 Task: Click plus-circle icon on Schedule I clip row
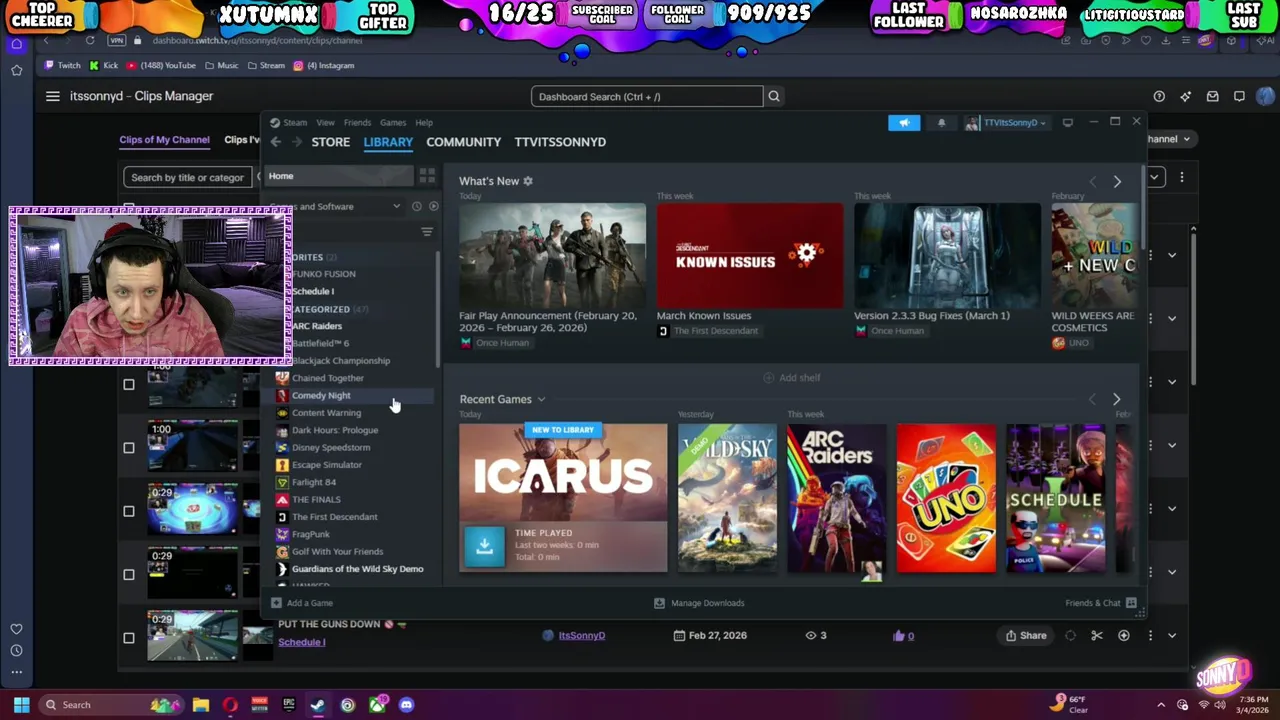coord(1124,636)
